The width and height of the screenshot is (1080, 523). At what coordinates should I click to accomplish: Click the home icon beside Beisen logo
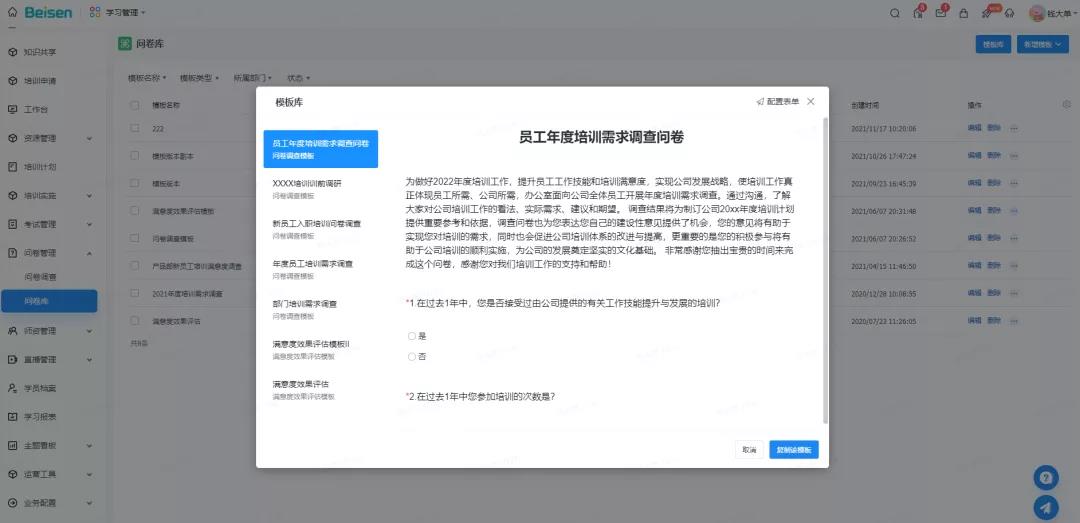point(12,12)
